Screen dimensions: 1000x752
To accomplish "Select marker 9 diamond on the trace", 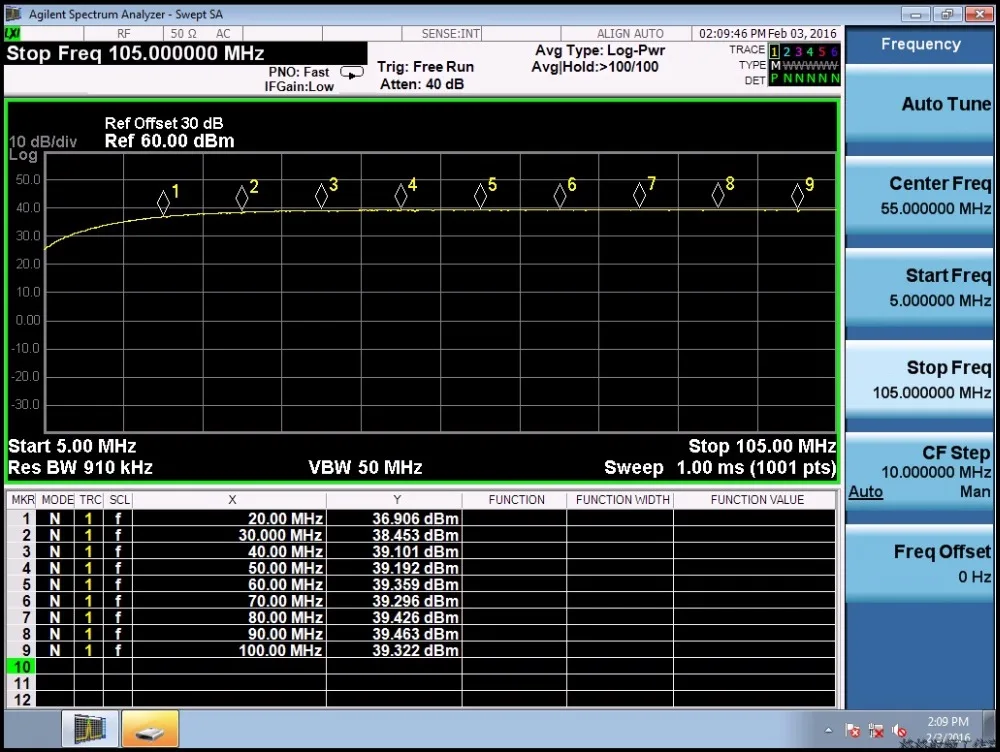I will [797, 195].
